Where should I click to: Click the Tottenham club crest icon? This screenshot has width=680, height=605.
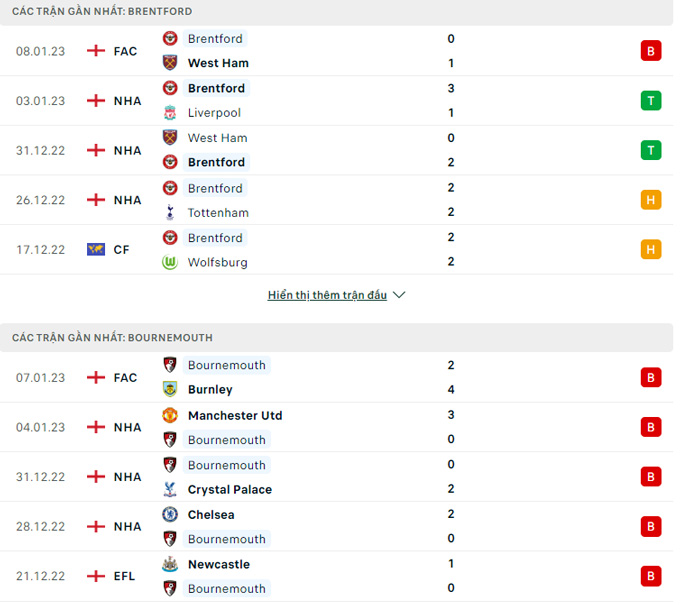pos(170,213)
